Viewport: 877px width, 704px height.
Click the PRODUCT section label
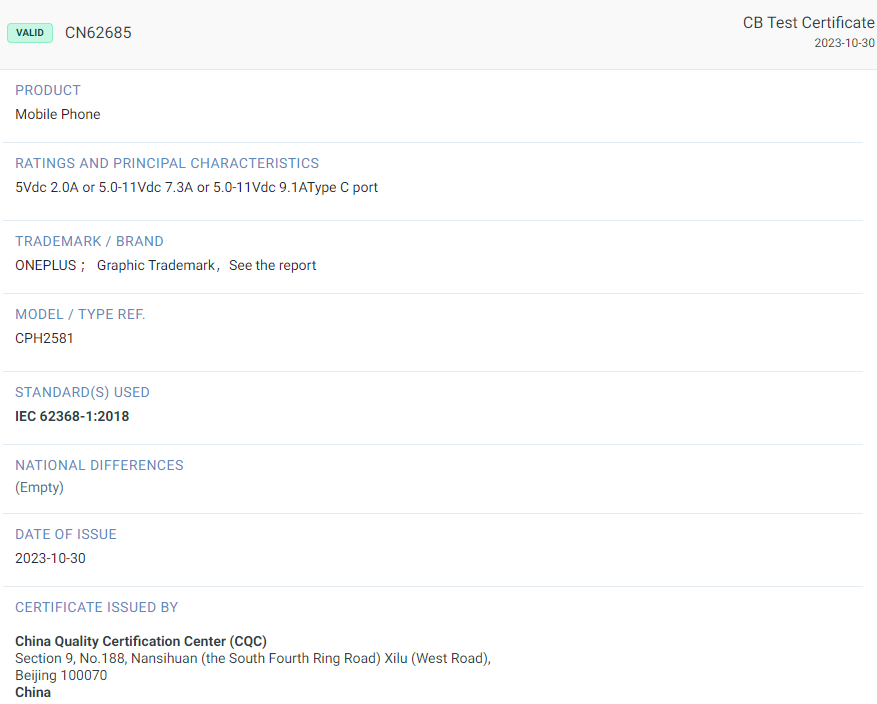(x=48, y=90)
